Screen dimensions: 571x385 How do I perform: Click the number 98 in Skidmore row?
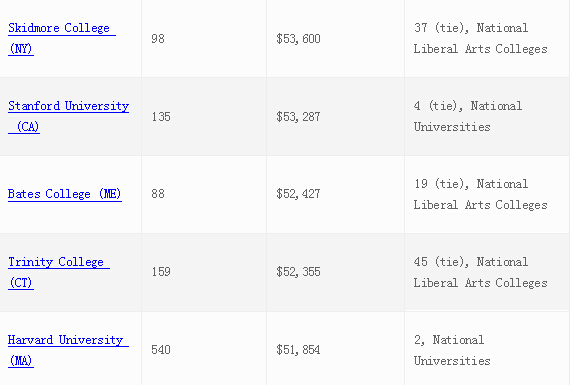[x=158, y=39]
